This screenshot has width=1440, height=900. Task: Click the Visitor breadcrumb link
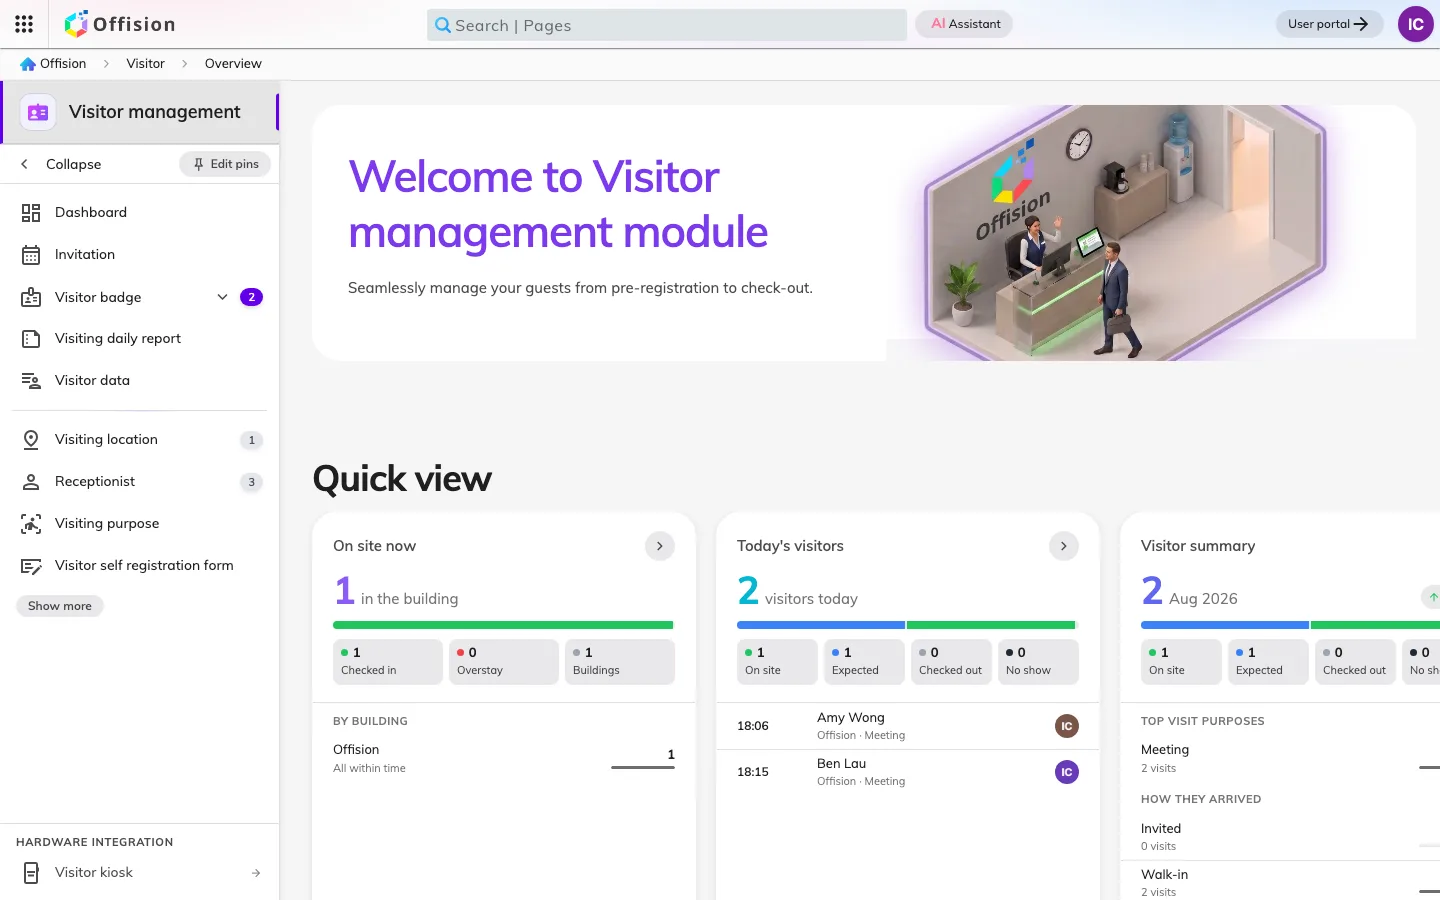pos(146,63)
